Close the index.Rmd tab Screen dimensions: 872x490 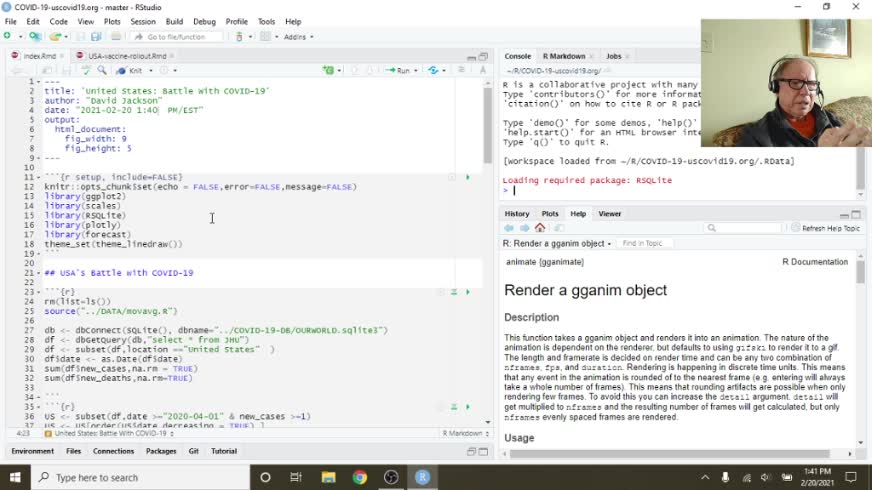62,56
